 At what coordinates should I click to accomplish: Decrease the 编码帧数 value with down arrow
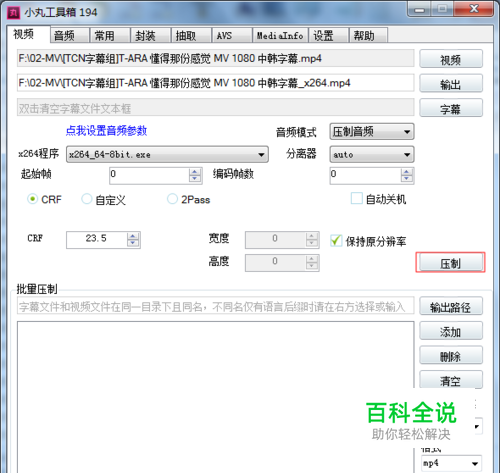tap(407, 179)
